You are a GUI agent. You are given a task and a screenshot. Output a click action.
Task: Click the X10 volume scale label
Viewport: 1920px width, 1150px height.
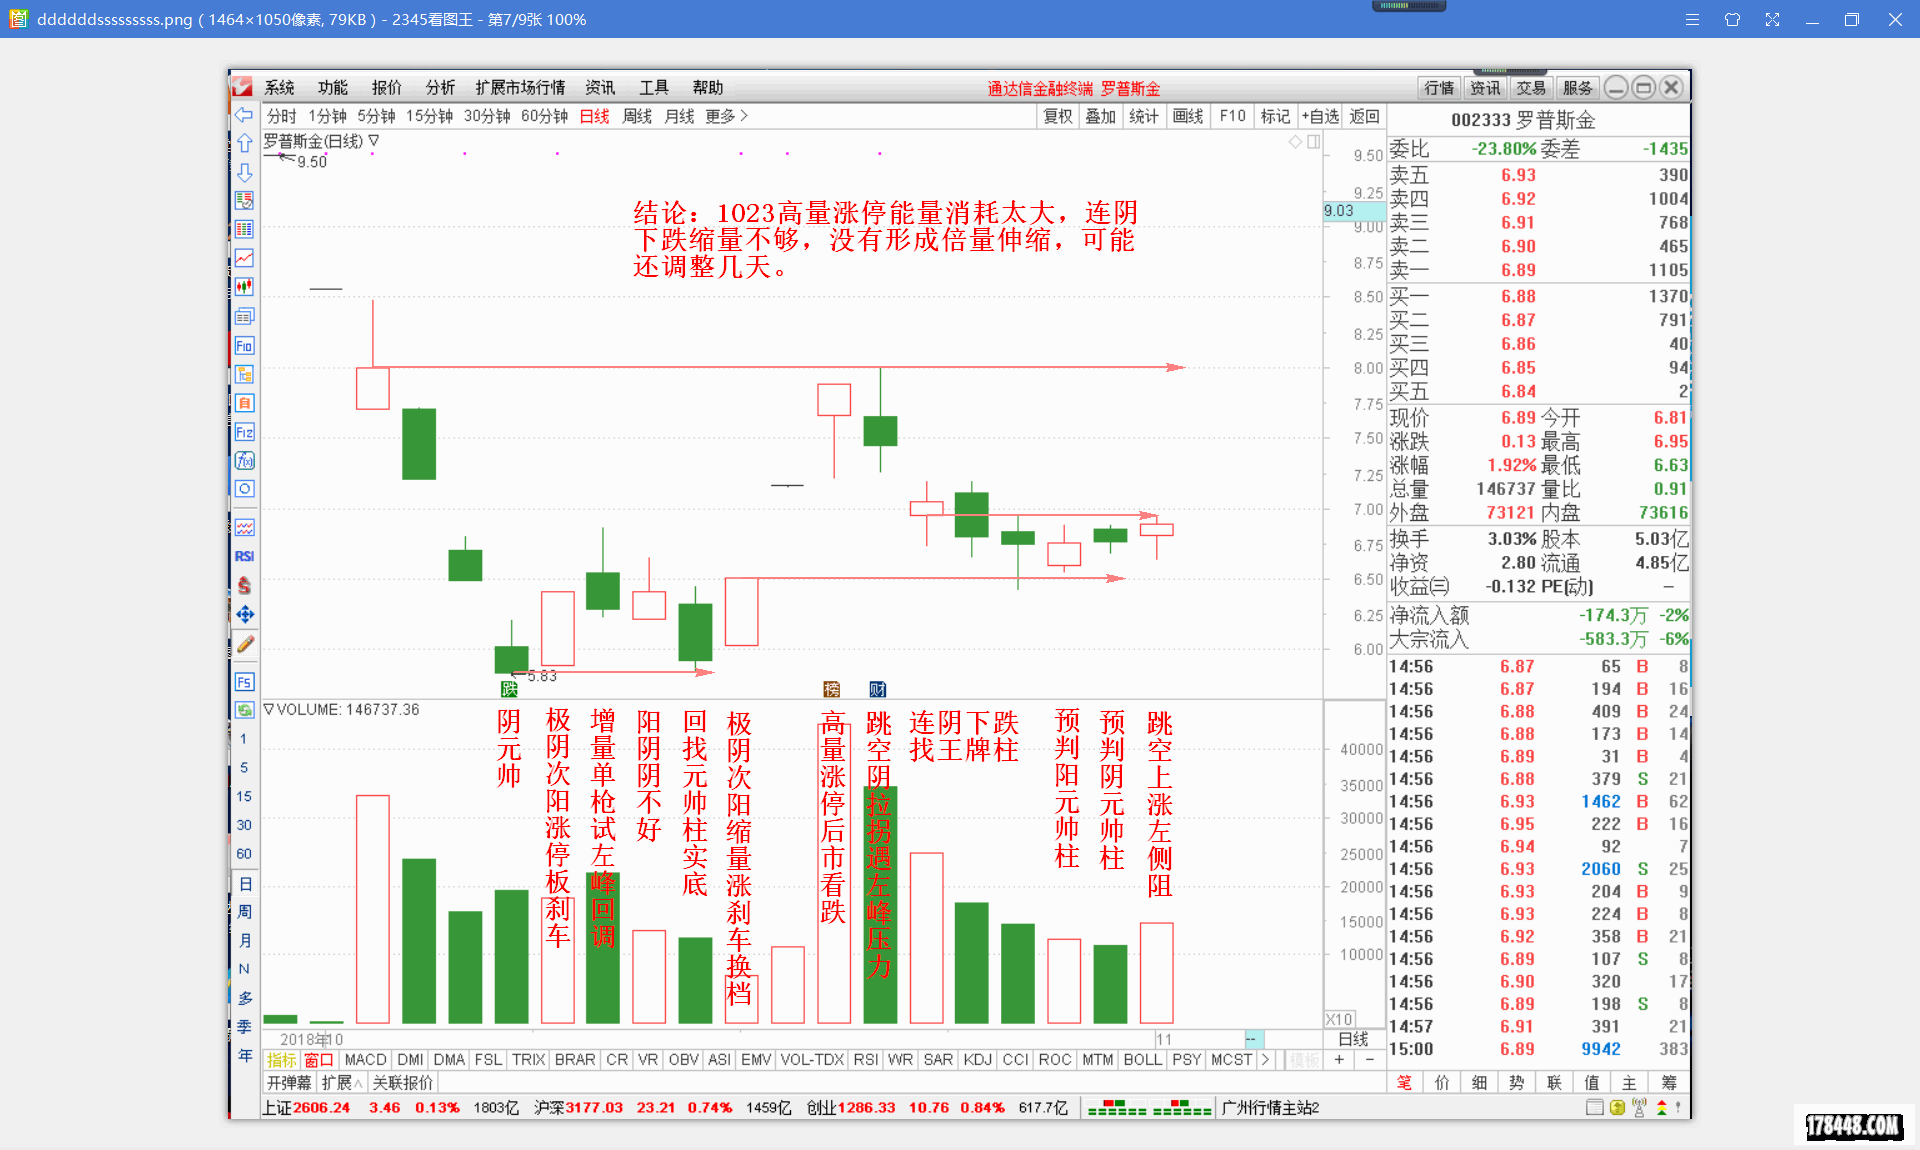click(1339, 1019)
